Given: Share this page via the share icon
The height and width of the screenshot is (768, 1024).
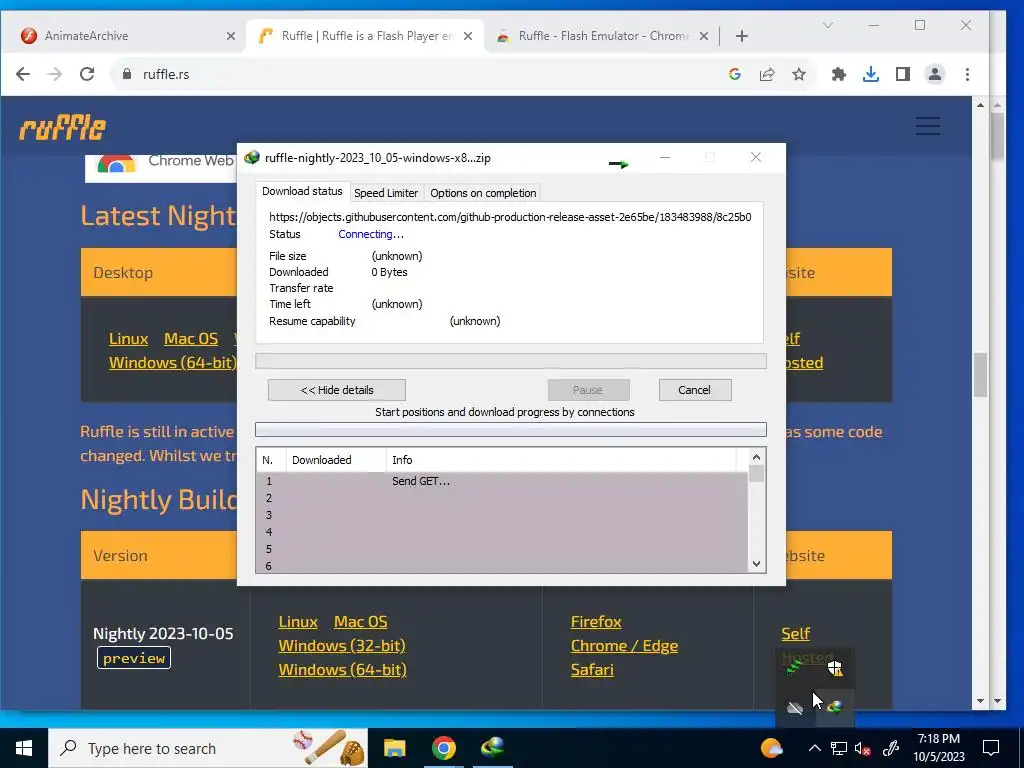Looking at the screenshot, I should [x=767, y=74].
